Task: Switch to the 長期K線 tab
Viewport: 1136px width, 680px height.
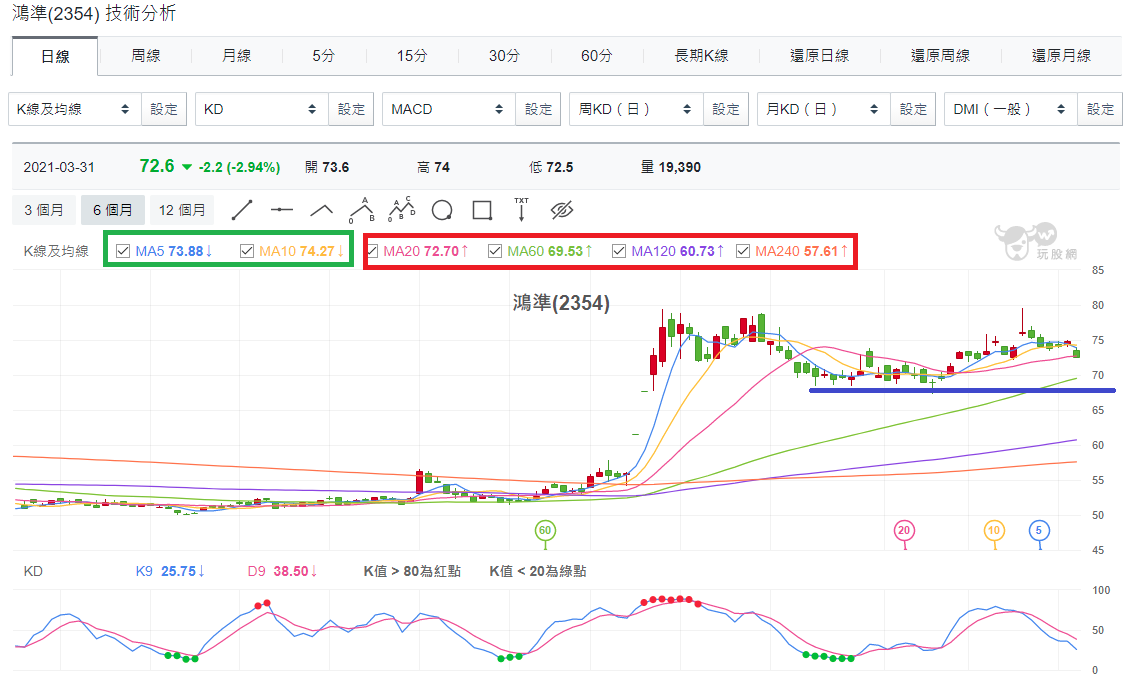Action: [701, 56]
